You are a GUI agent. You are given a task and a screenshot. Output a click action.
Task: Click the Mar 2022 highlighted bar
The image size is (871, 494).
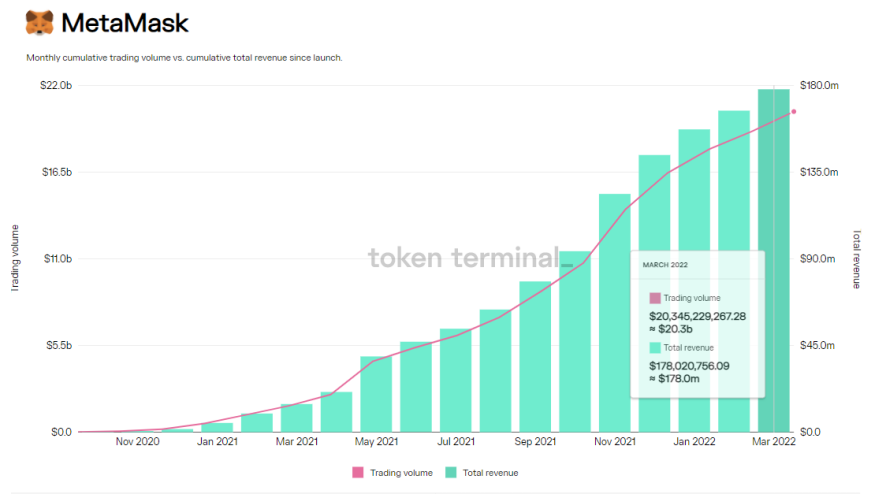(x=774, y=260)
